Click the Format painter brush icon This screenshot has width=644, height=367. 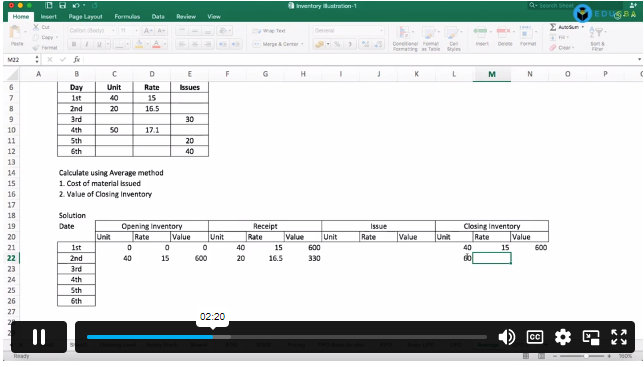coord(36,48)
